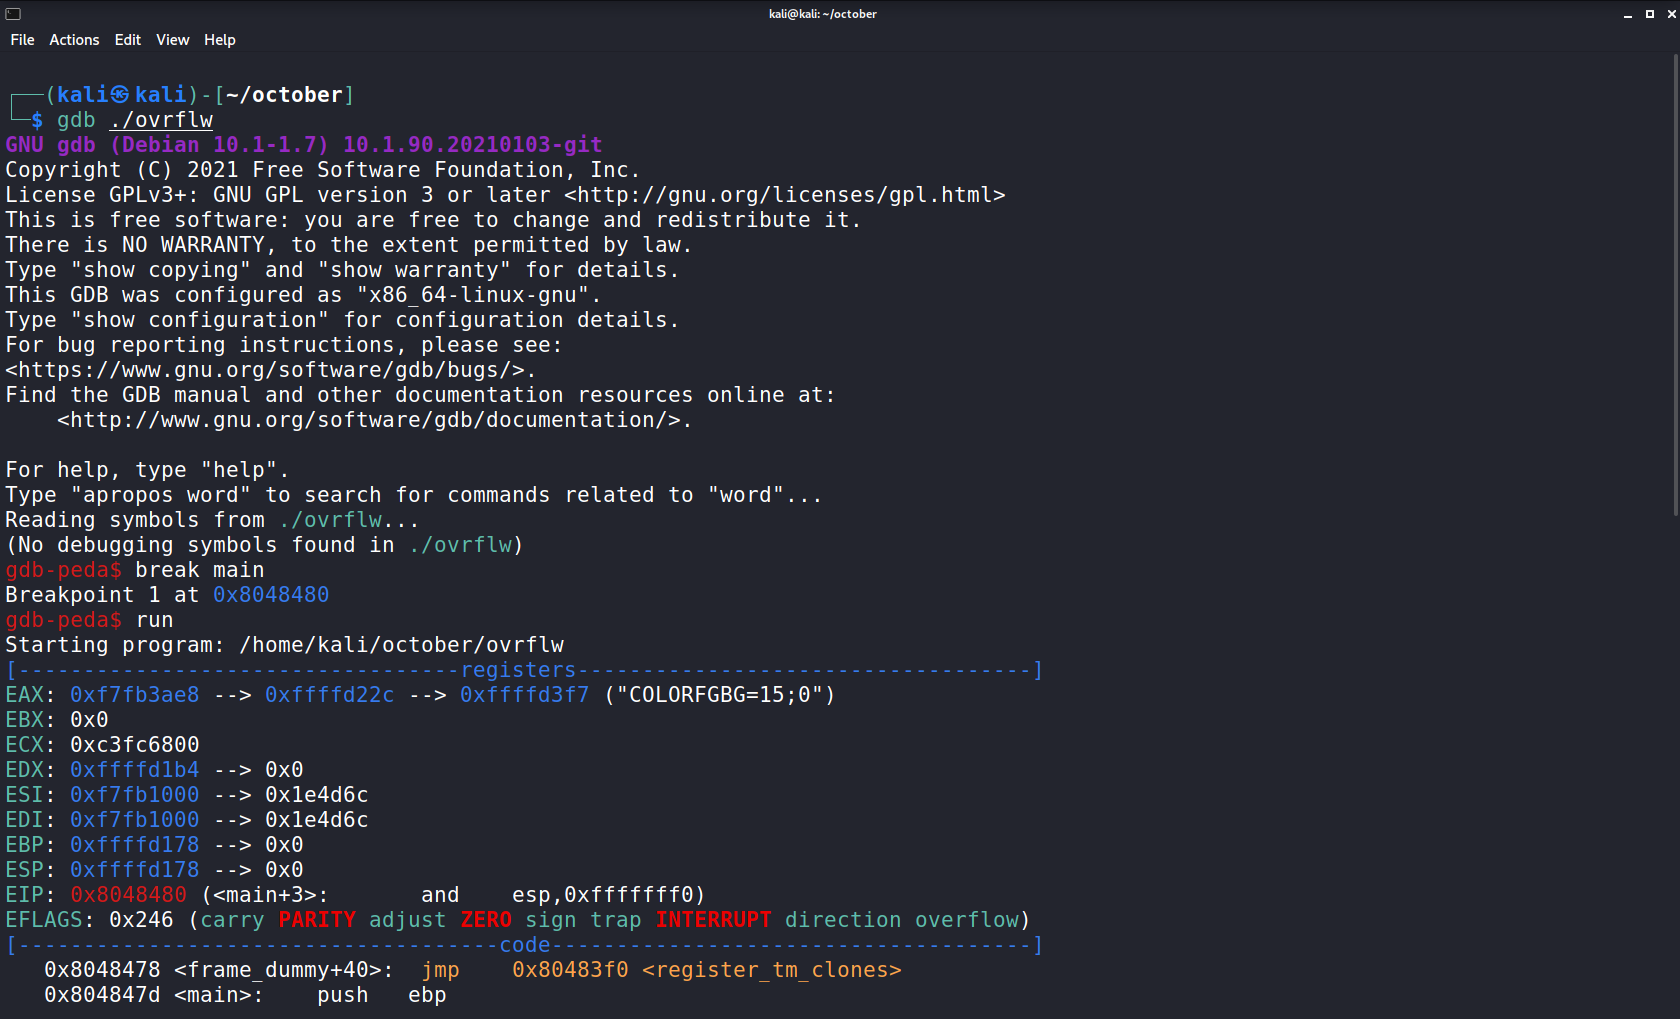Click the INTERRUPT flag in EFLAGS
Viewport: 1680px width, 1019px height.
(x=714, y=920)
